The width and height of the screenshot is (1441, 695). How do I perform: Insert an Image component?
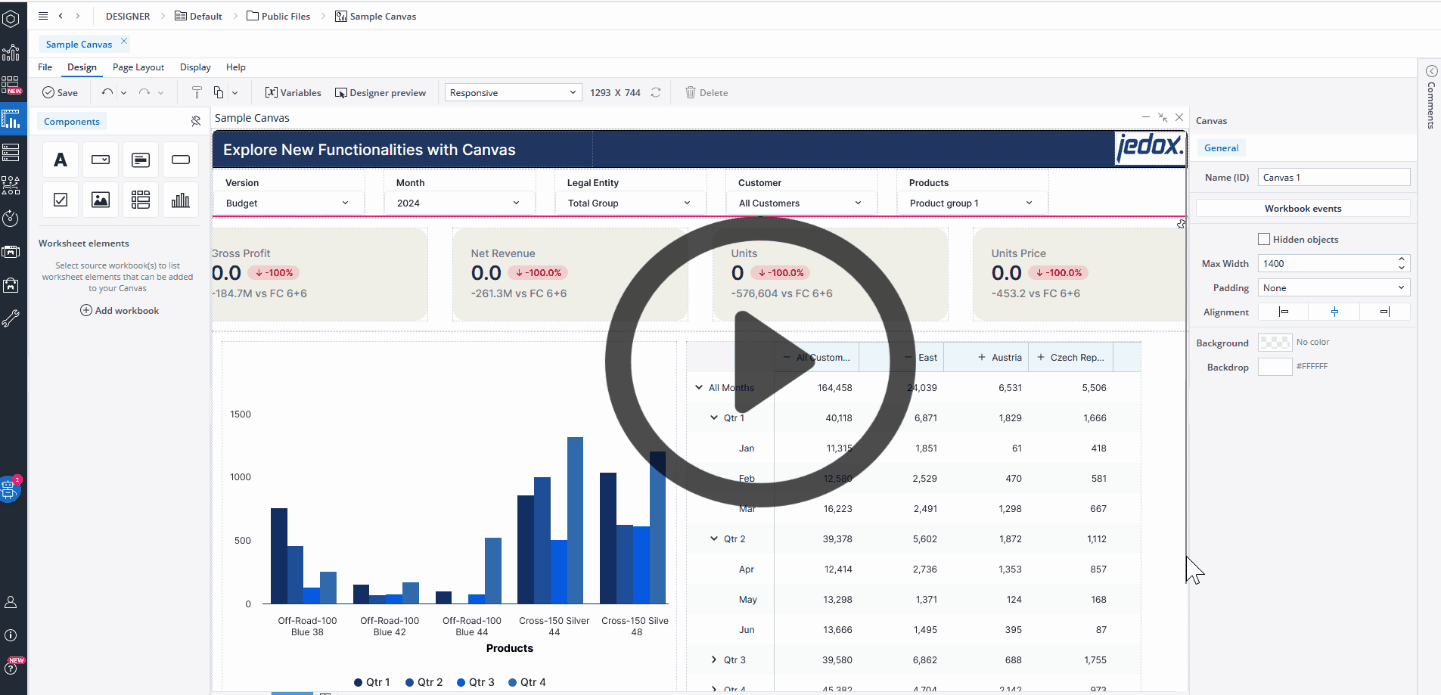tap(101, 200)
